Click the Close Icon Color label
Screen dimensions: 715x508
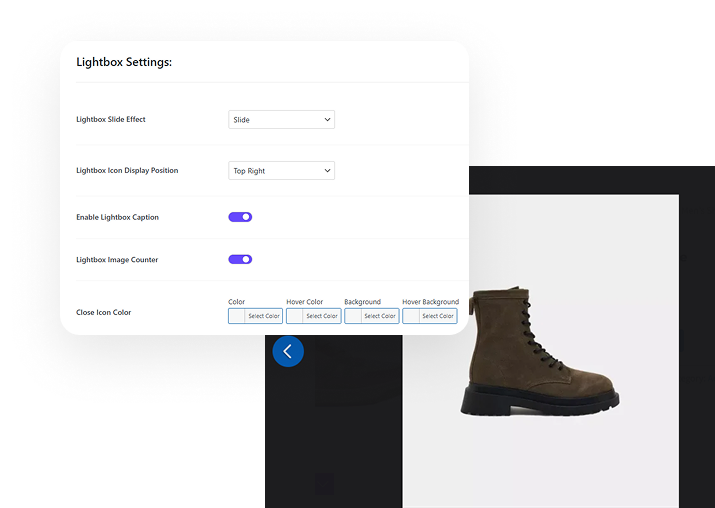point(103,313)
